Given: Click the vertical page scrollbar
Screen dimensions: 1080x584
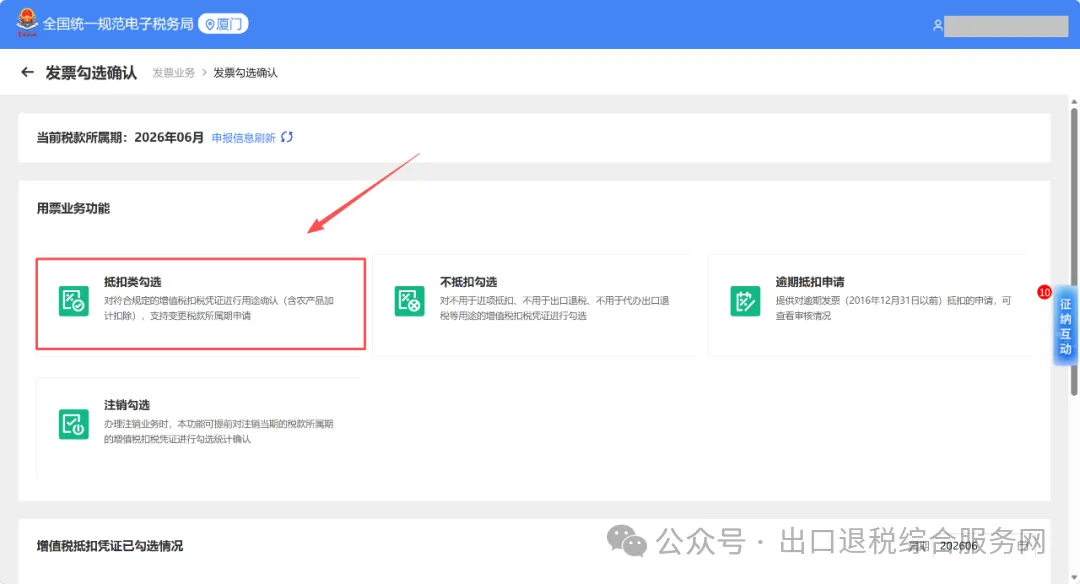Looking at the screenshot, I should (x=1074, y=251).
